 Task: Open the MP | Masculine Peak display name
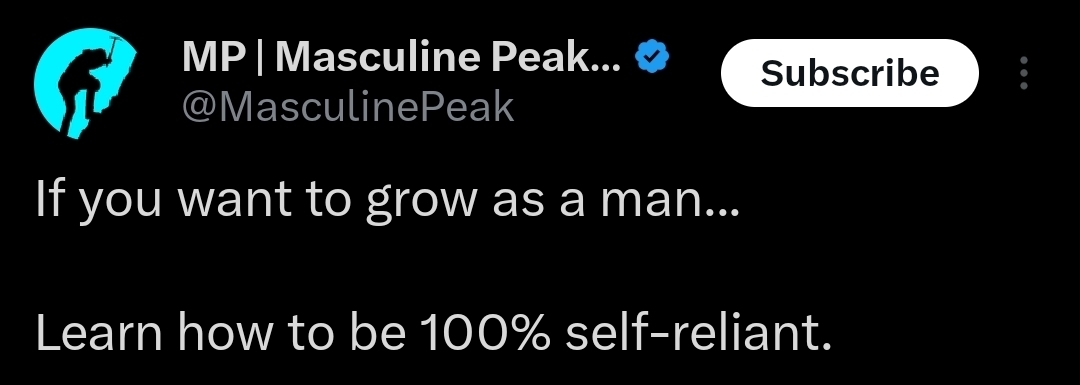click(x=402, y=57)
